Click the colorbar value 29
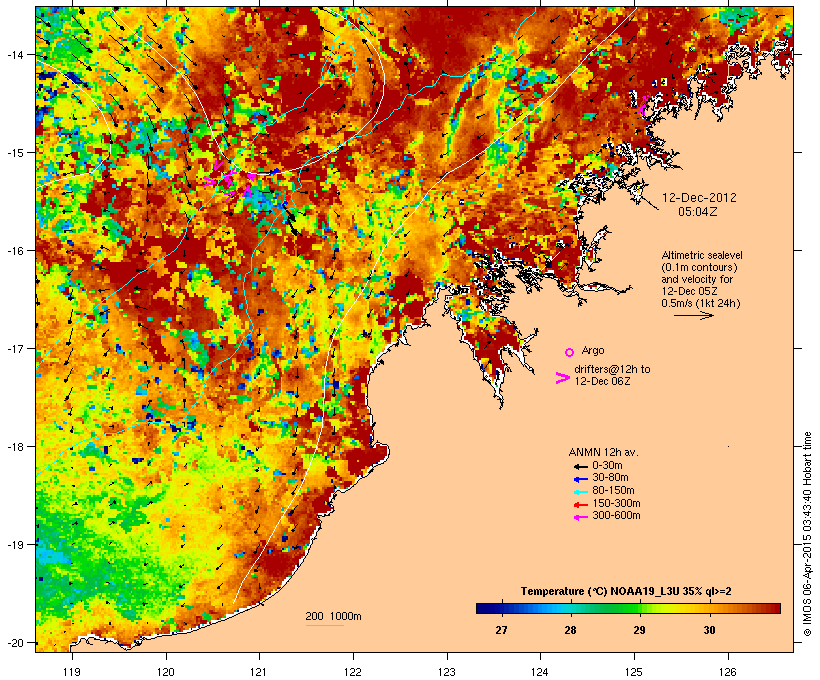Viewport: 820px width, 680px height. 639,630
